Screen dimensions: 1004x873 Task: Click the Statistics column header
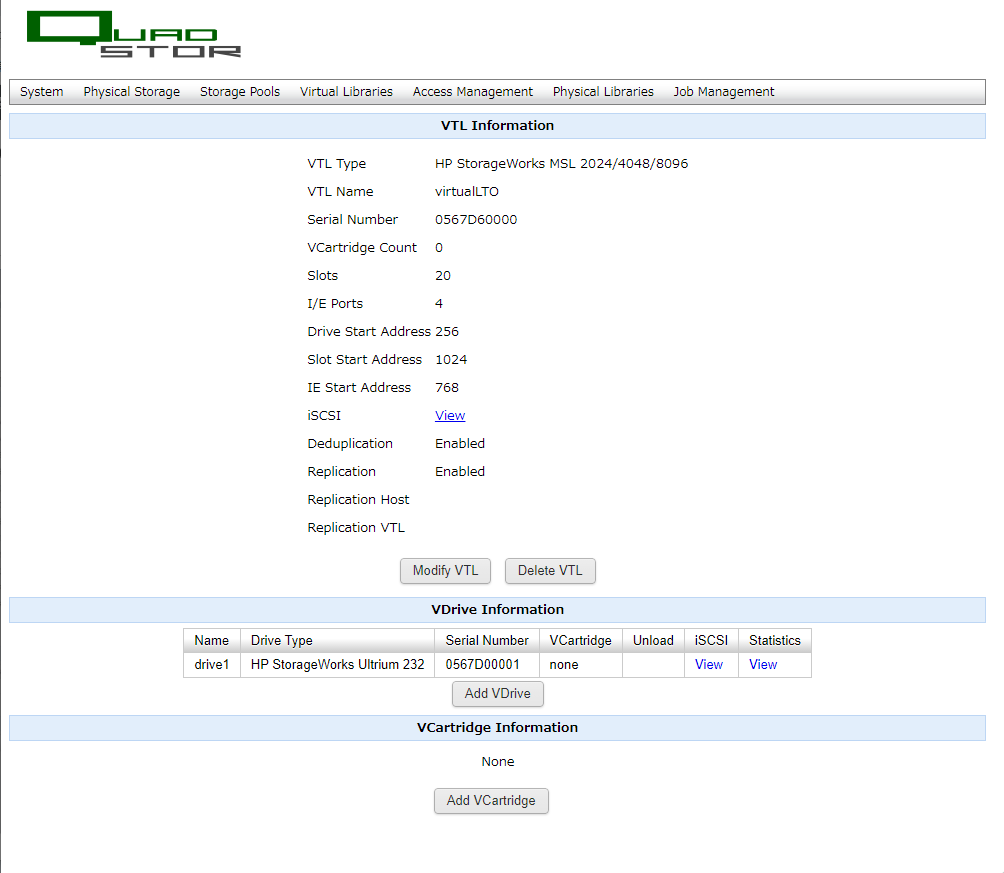(x=775, y=640)
